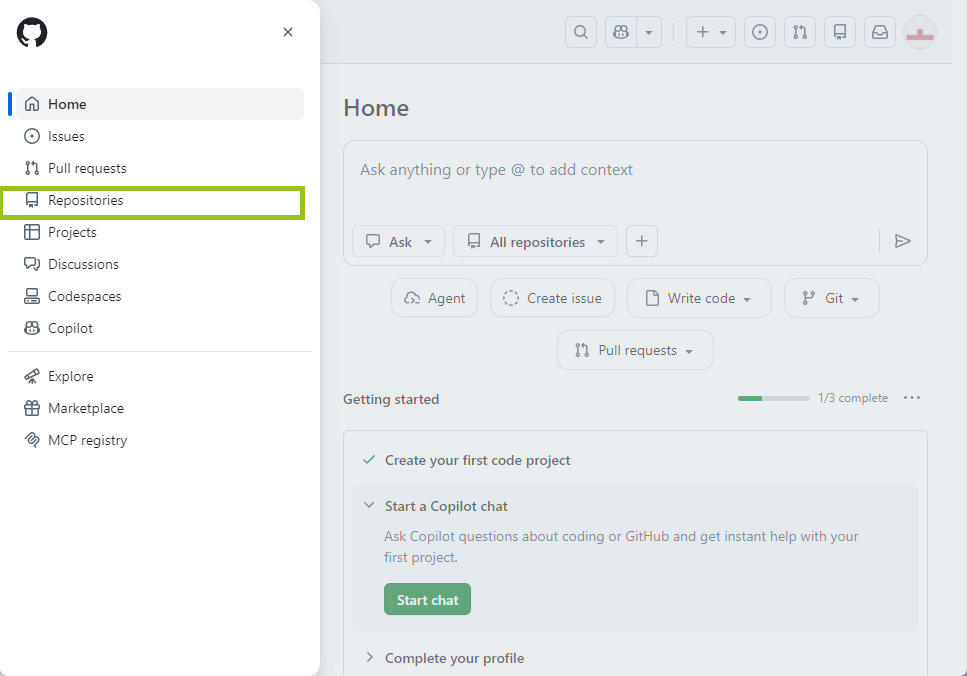This screenshot has width=967, height=676.
Task: Open the issues icon in the header
Action: (x=760, y=32)
